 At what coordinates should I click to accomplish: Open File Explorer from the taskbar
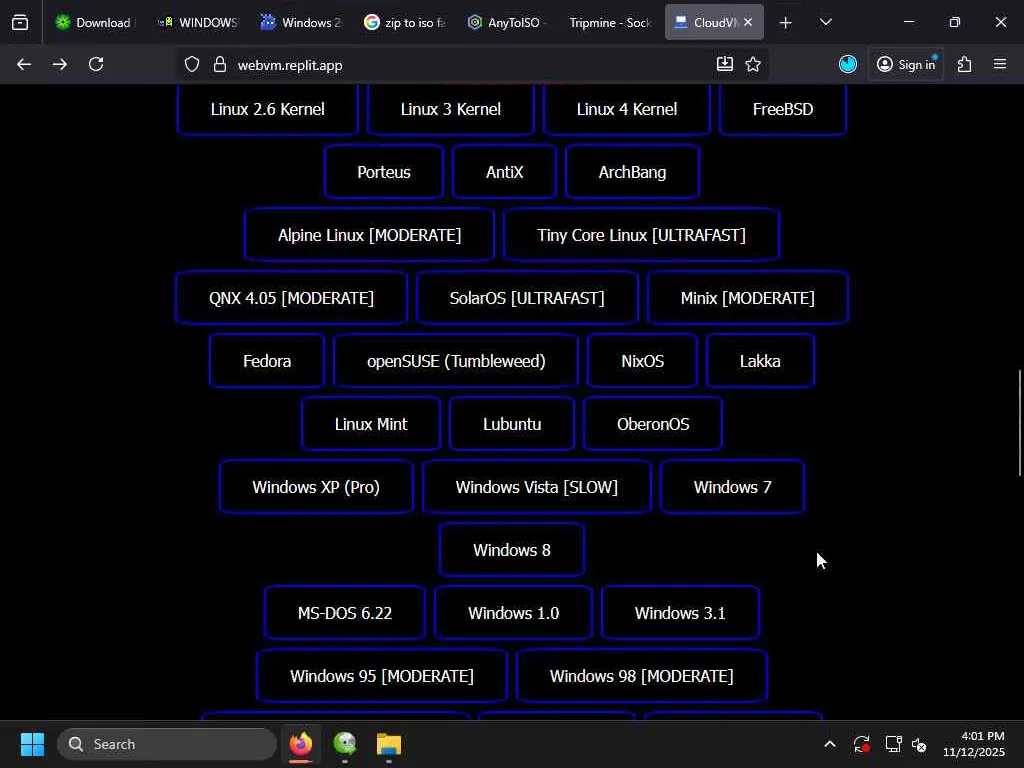(389, 744)
